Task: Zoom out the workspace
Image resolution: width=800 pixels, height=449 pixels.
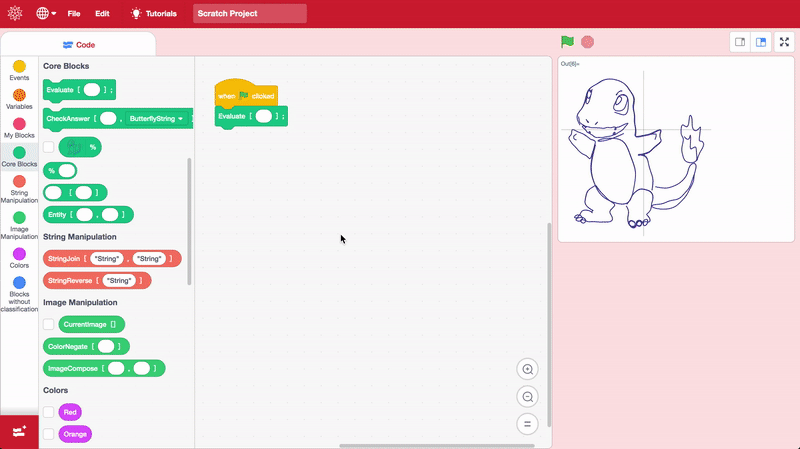Action: click(x=528, y=397)
